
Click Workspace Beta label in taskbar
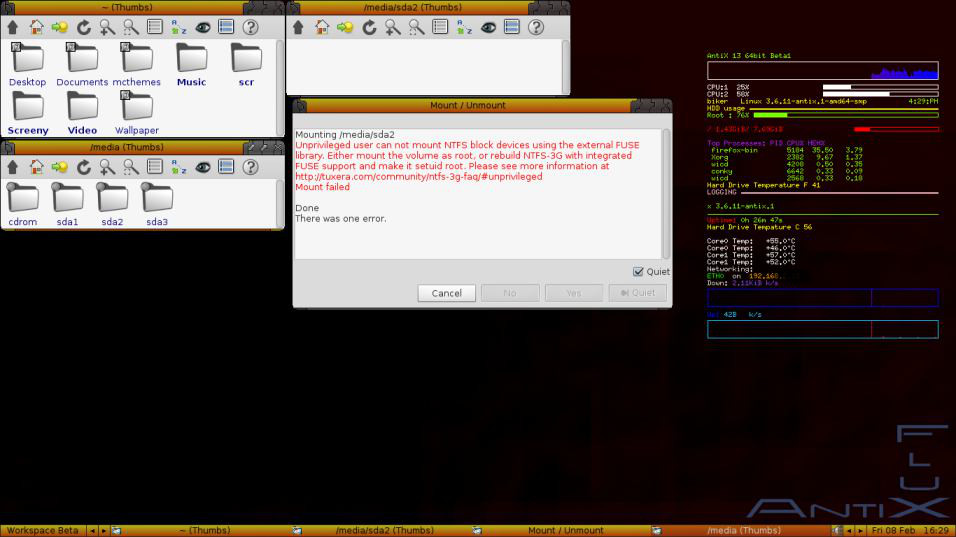(43, 530)
